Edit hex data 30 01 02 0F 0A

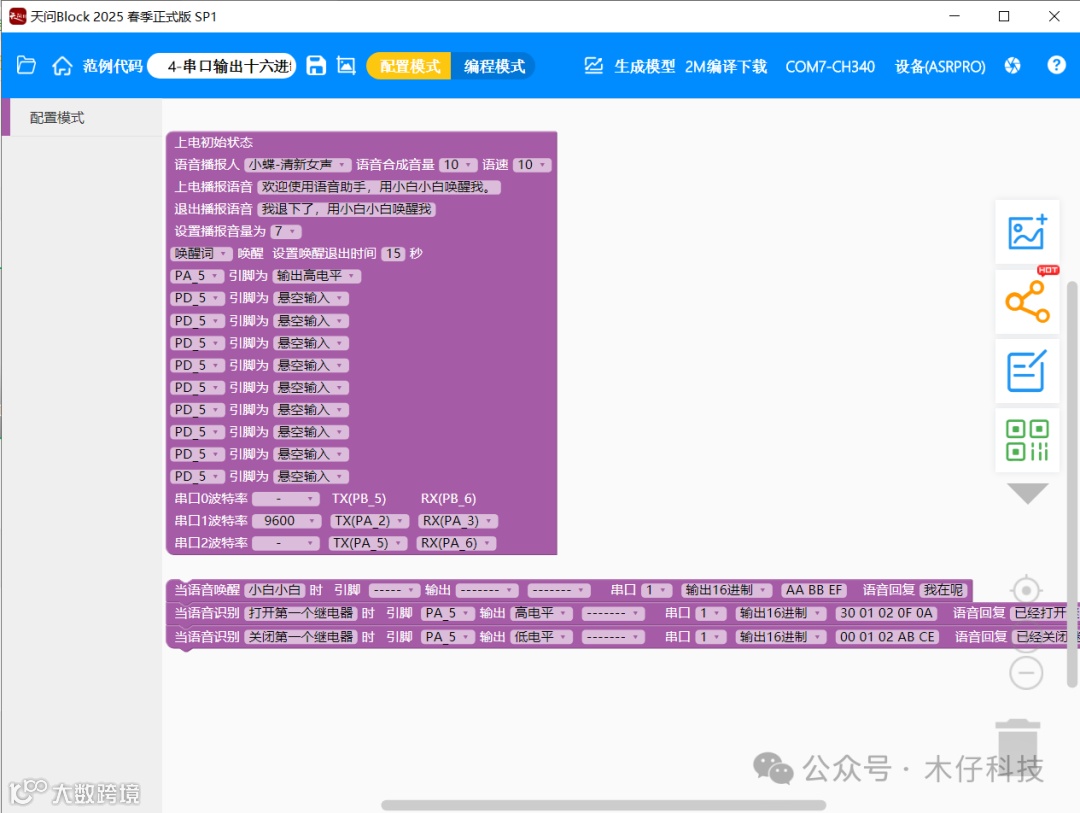(886, 613)
